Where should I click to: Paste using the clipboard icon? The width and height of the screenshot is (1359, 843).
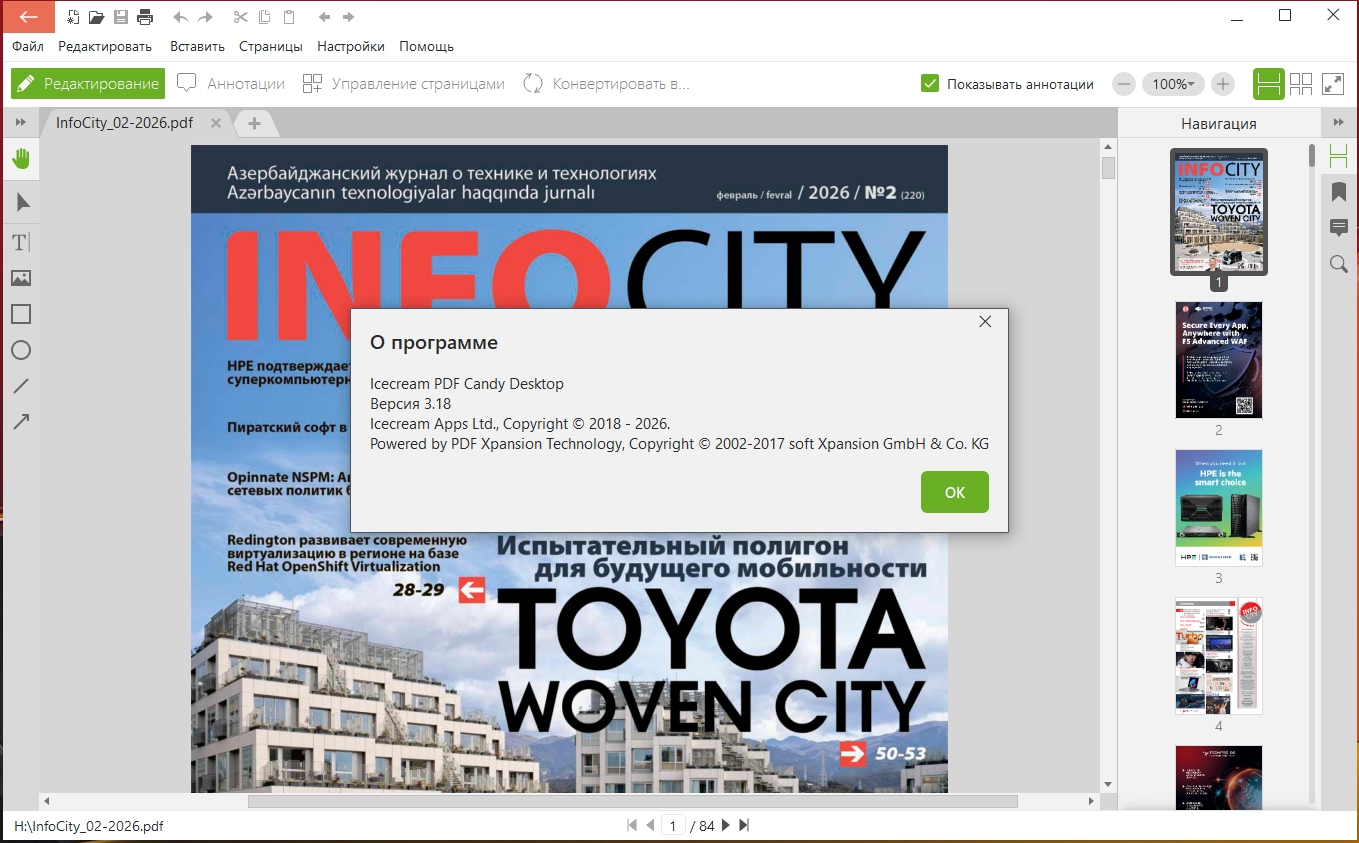[x=289, y=17]
